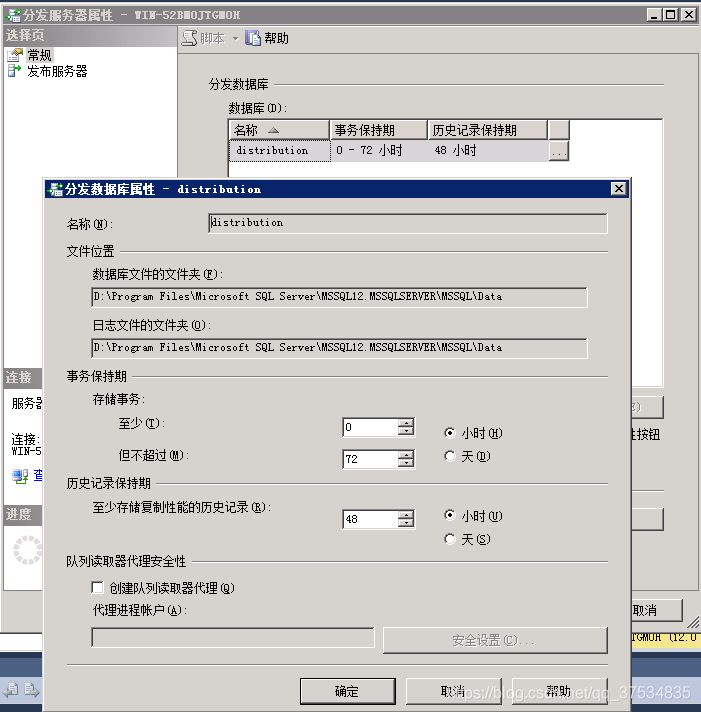
Task: Maximize the distributor properties window
Action: (x=671, y=15)
